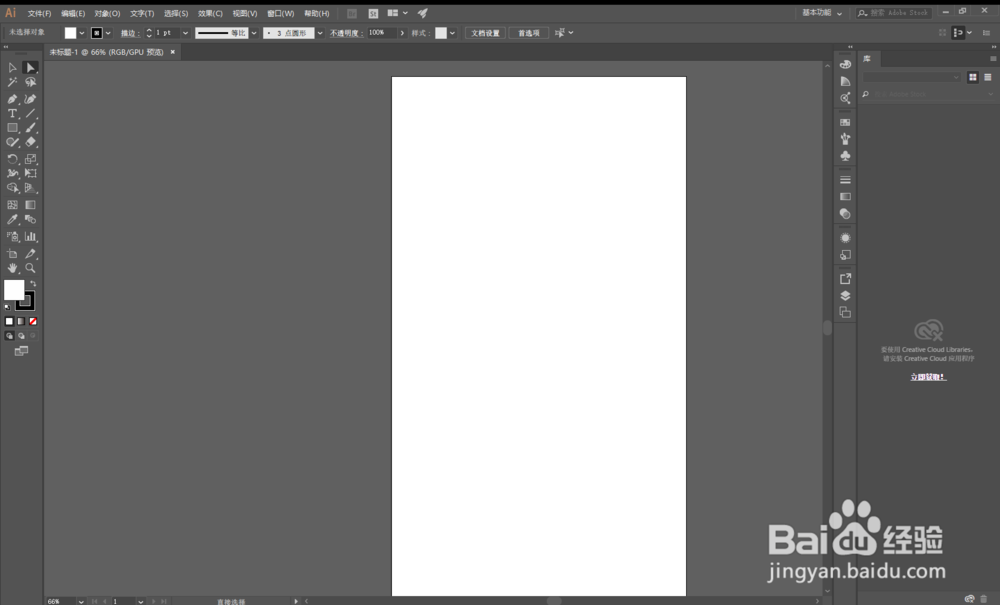Image resolution: width=1000 pixels, height=605 pixels.
Task: Select the Hand tool
Action: (12, 268)
